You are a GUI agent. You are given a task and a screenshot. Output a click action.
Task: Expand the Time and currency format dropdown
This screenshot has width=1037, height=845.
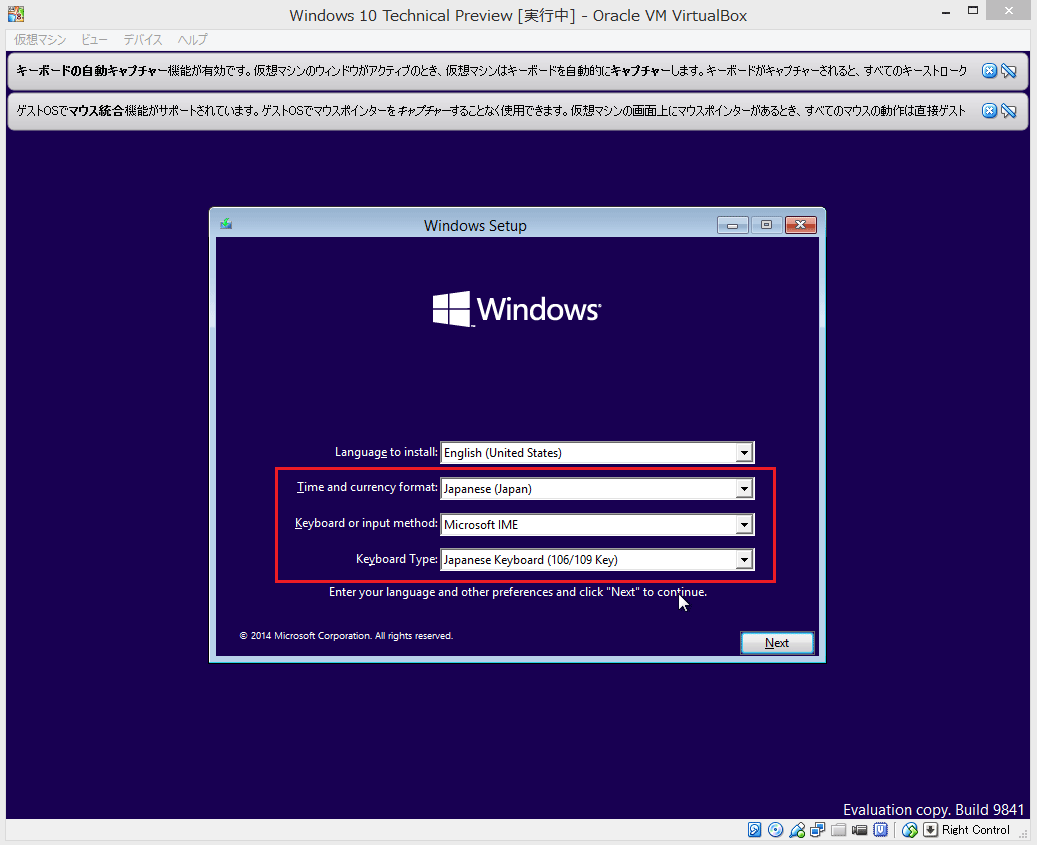pos(744,489)
